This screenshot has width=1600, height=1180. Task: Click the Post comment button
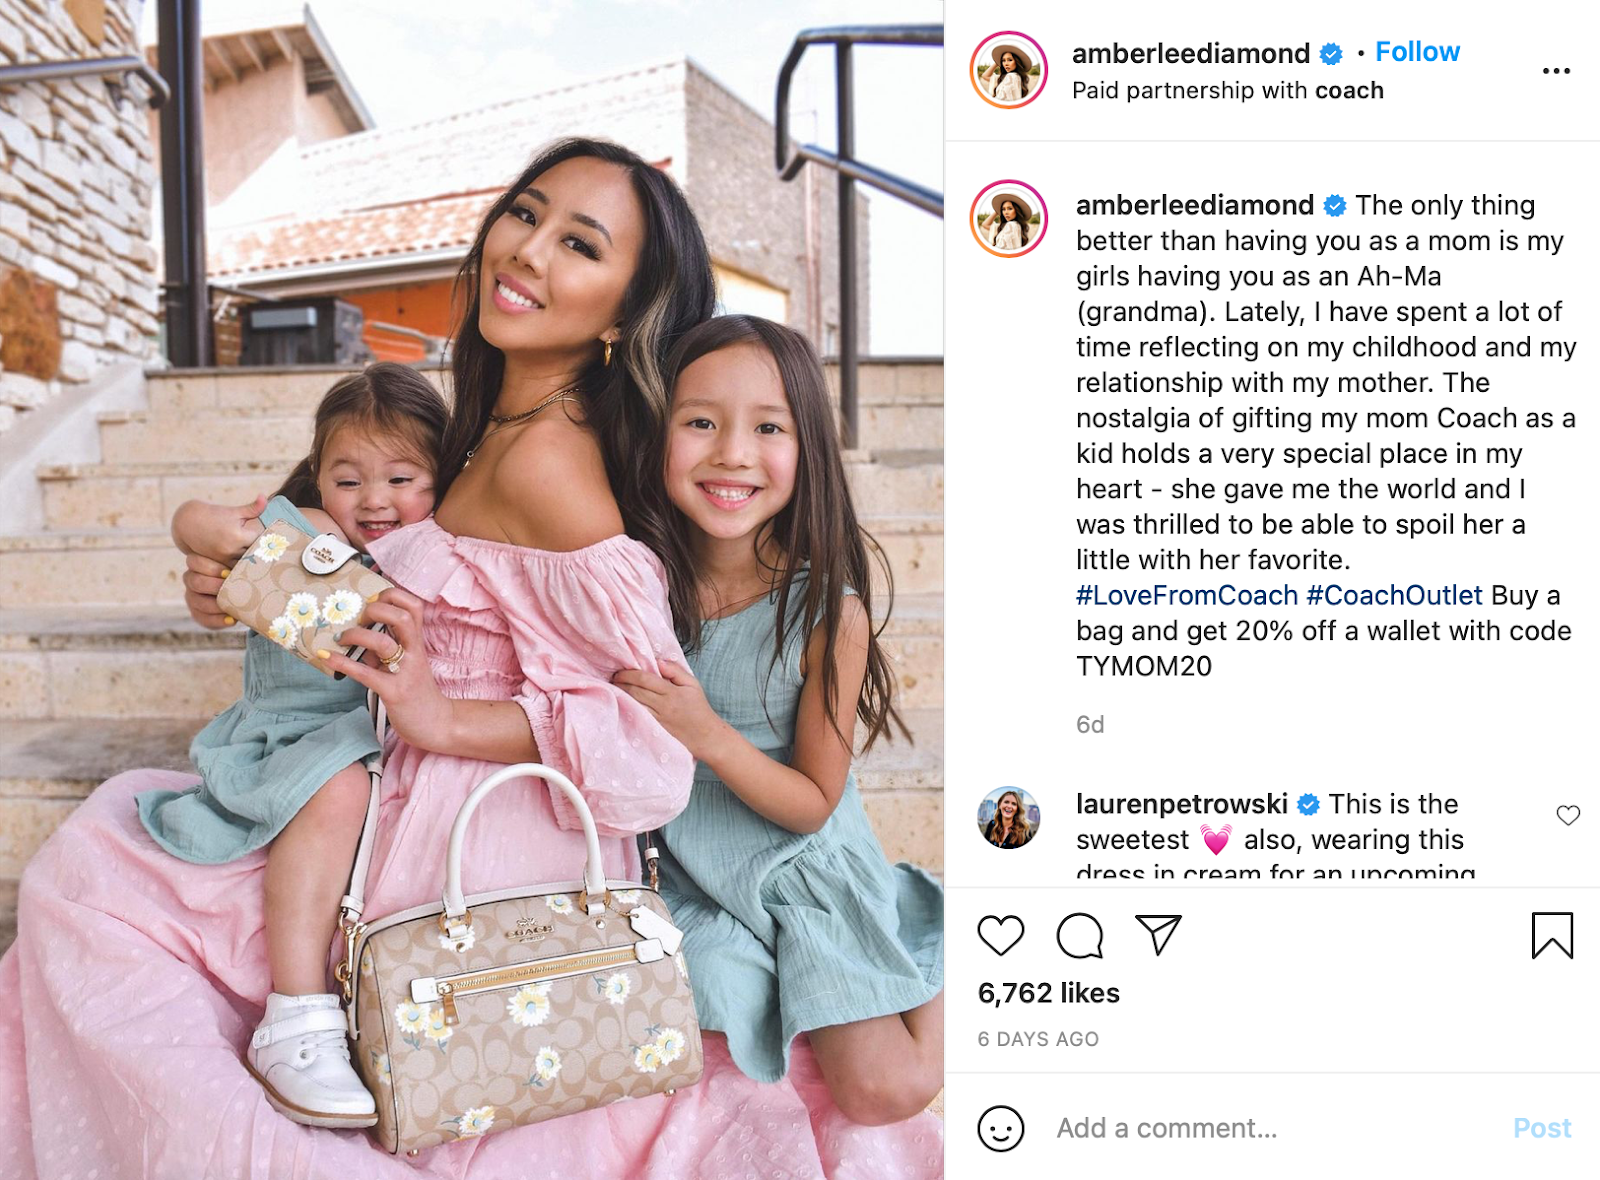[x=1542, y=1128]
